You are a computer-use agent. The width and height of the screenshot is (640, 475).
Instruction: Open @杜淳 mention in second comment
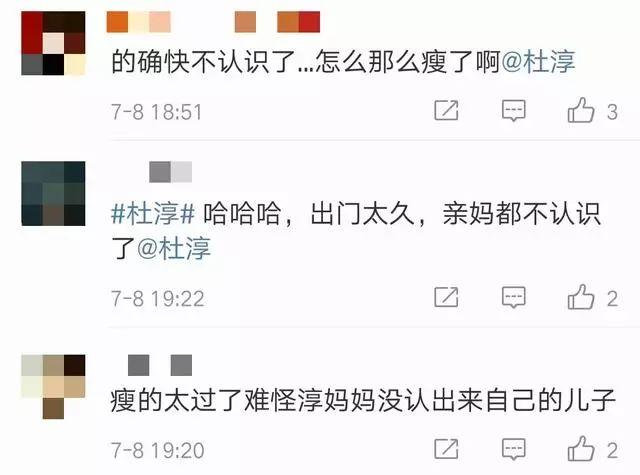174,248
